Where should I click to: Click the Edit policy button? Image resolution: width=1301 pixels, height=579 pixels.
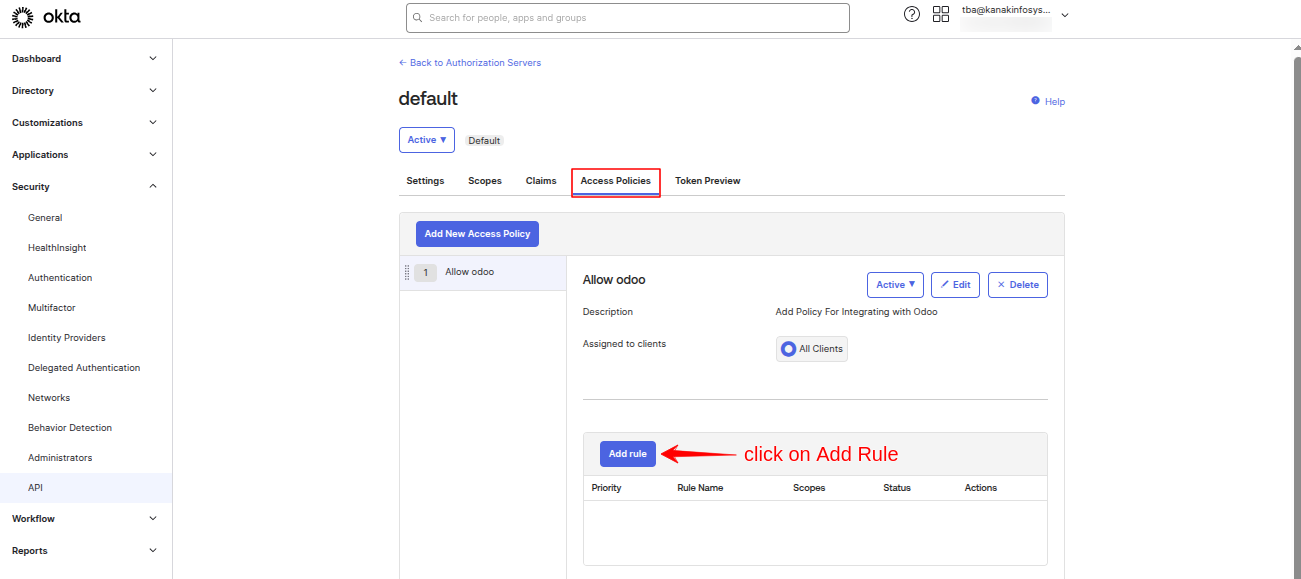pyautogui.click(x=955, y=285)
